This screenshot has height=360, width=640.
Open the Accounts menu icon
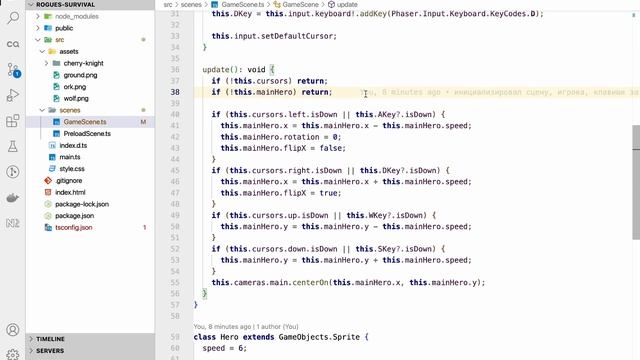13,329
